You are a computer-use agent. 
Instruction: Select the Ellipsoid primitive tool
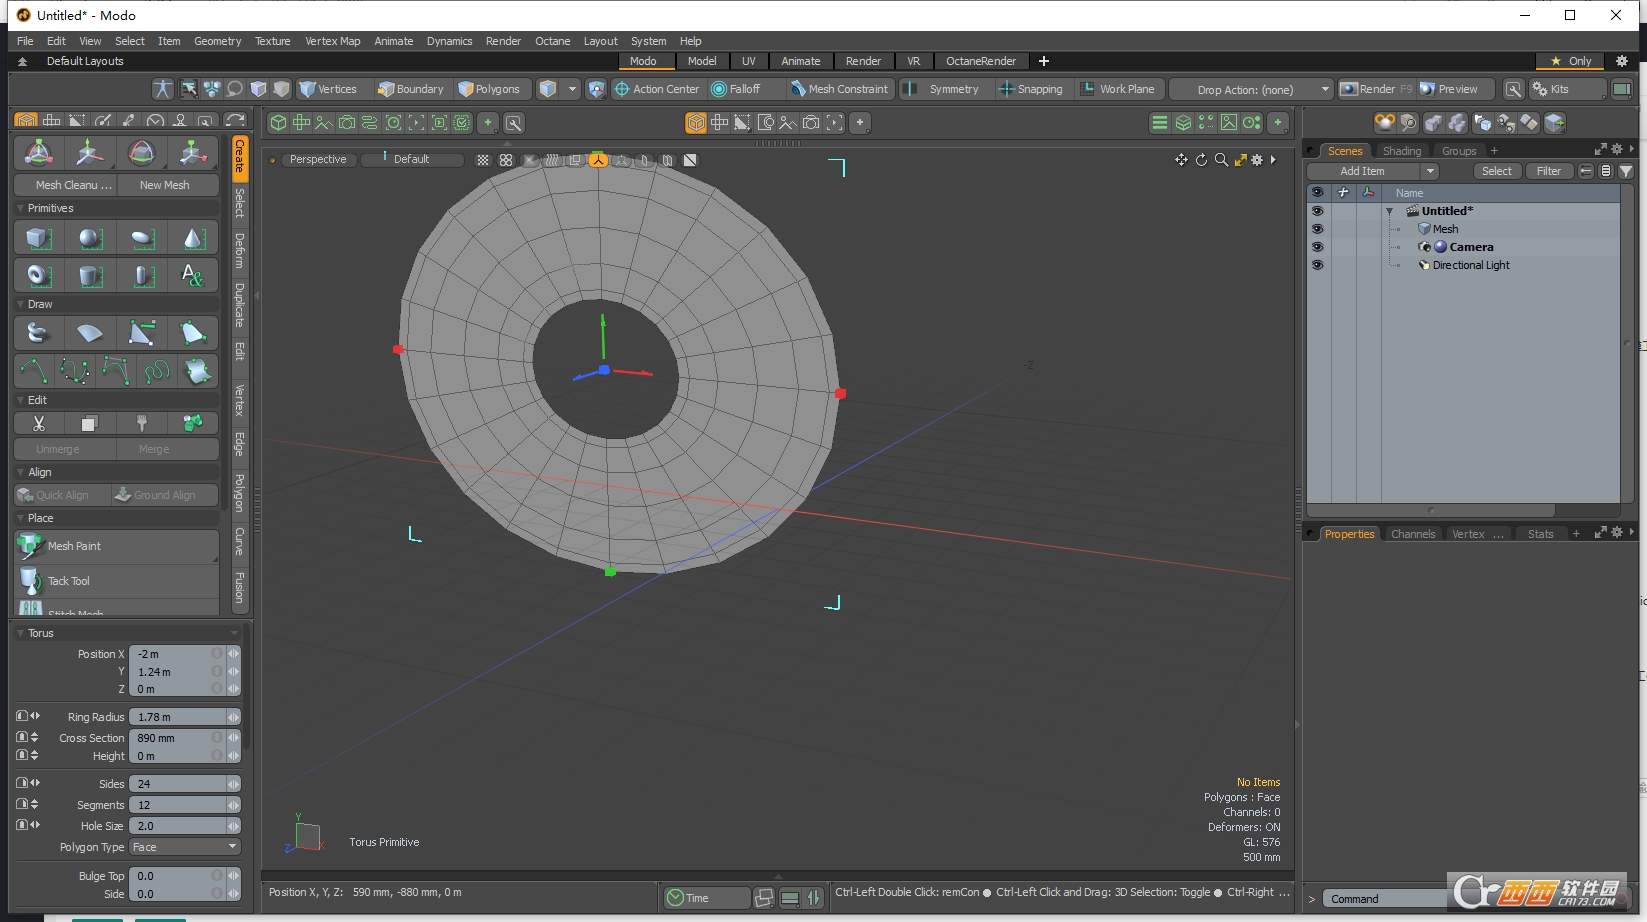(x=142, y=238)
